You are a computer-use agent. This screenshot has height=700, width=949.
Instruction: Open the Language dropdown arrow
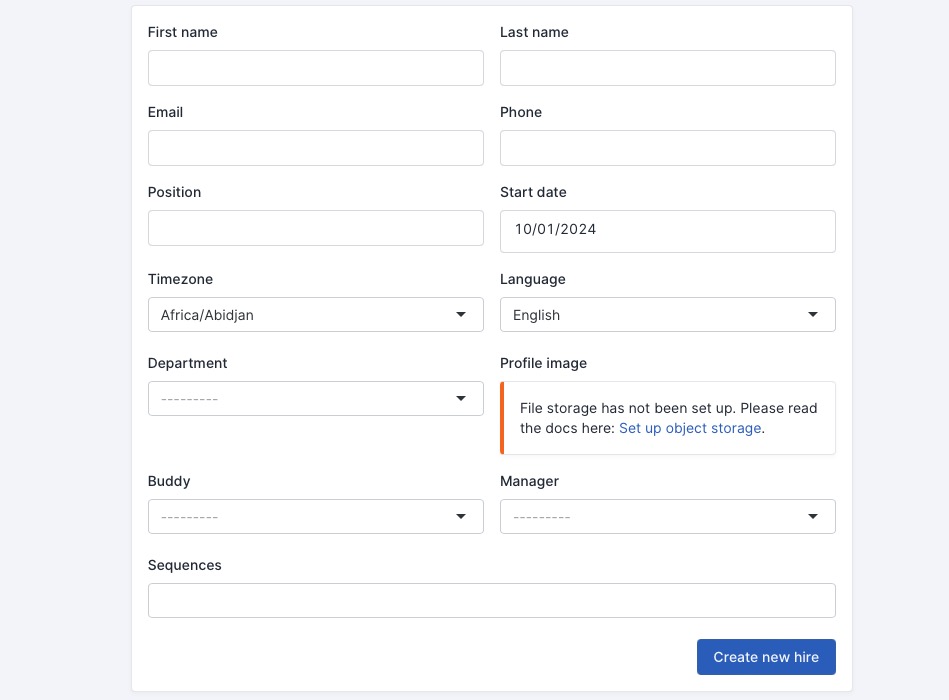click(x=812, y=314)
